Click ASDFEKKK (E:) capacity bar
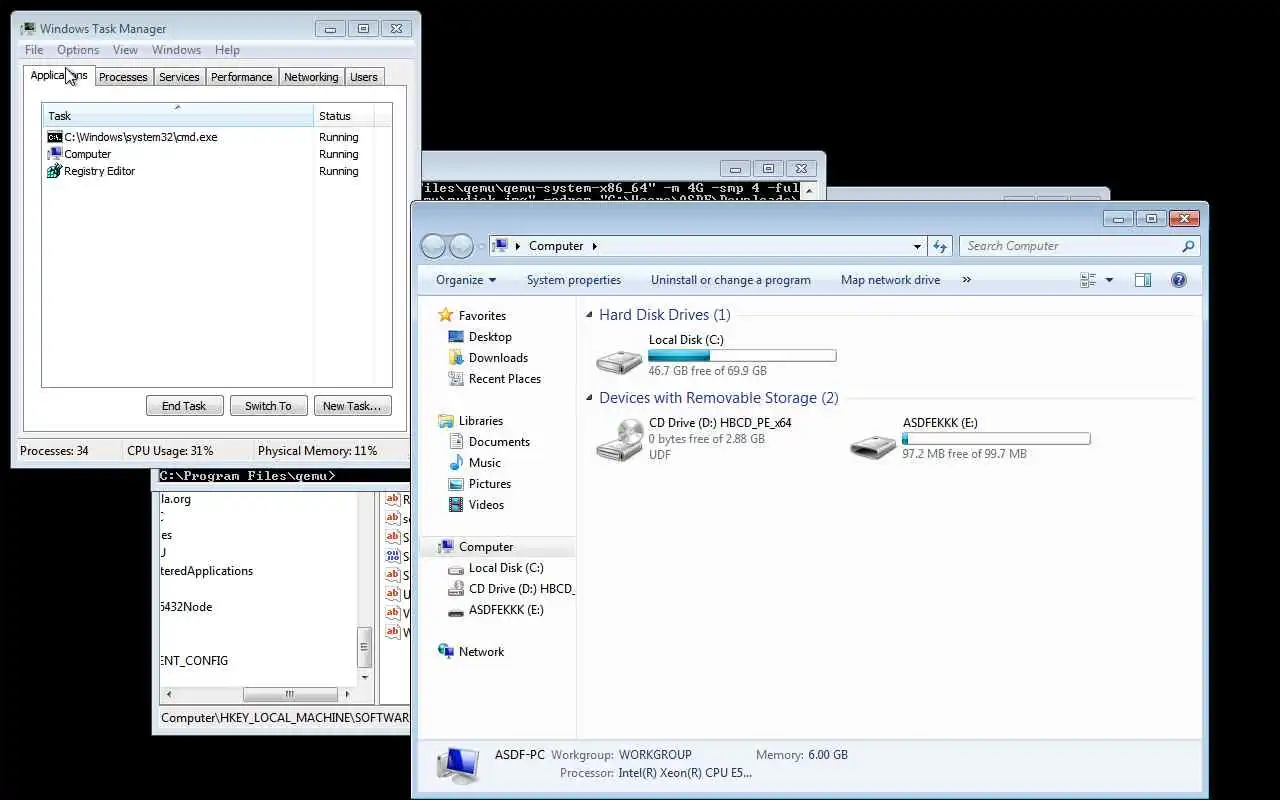This screenshot has height=800, width=1280. pos(996,438)
